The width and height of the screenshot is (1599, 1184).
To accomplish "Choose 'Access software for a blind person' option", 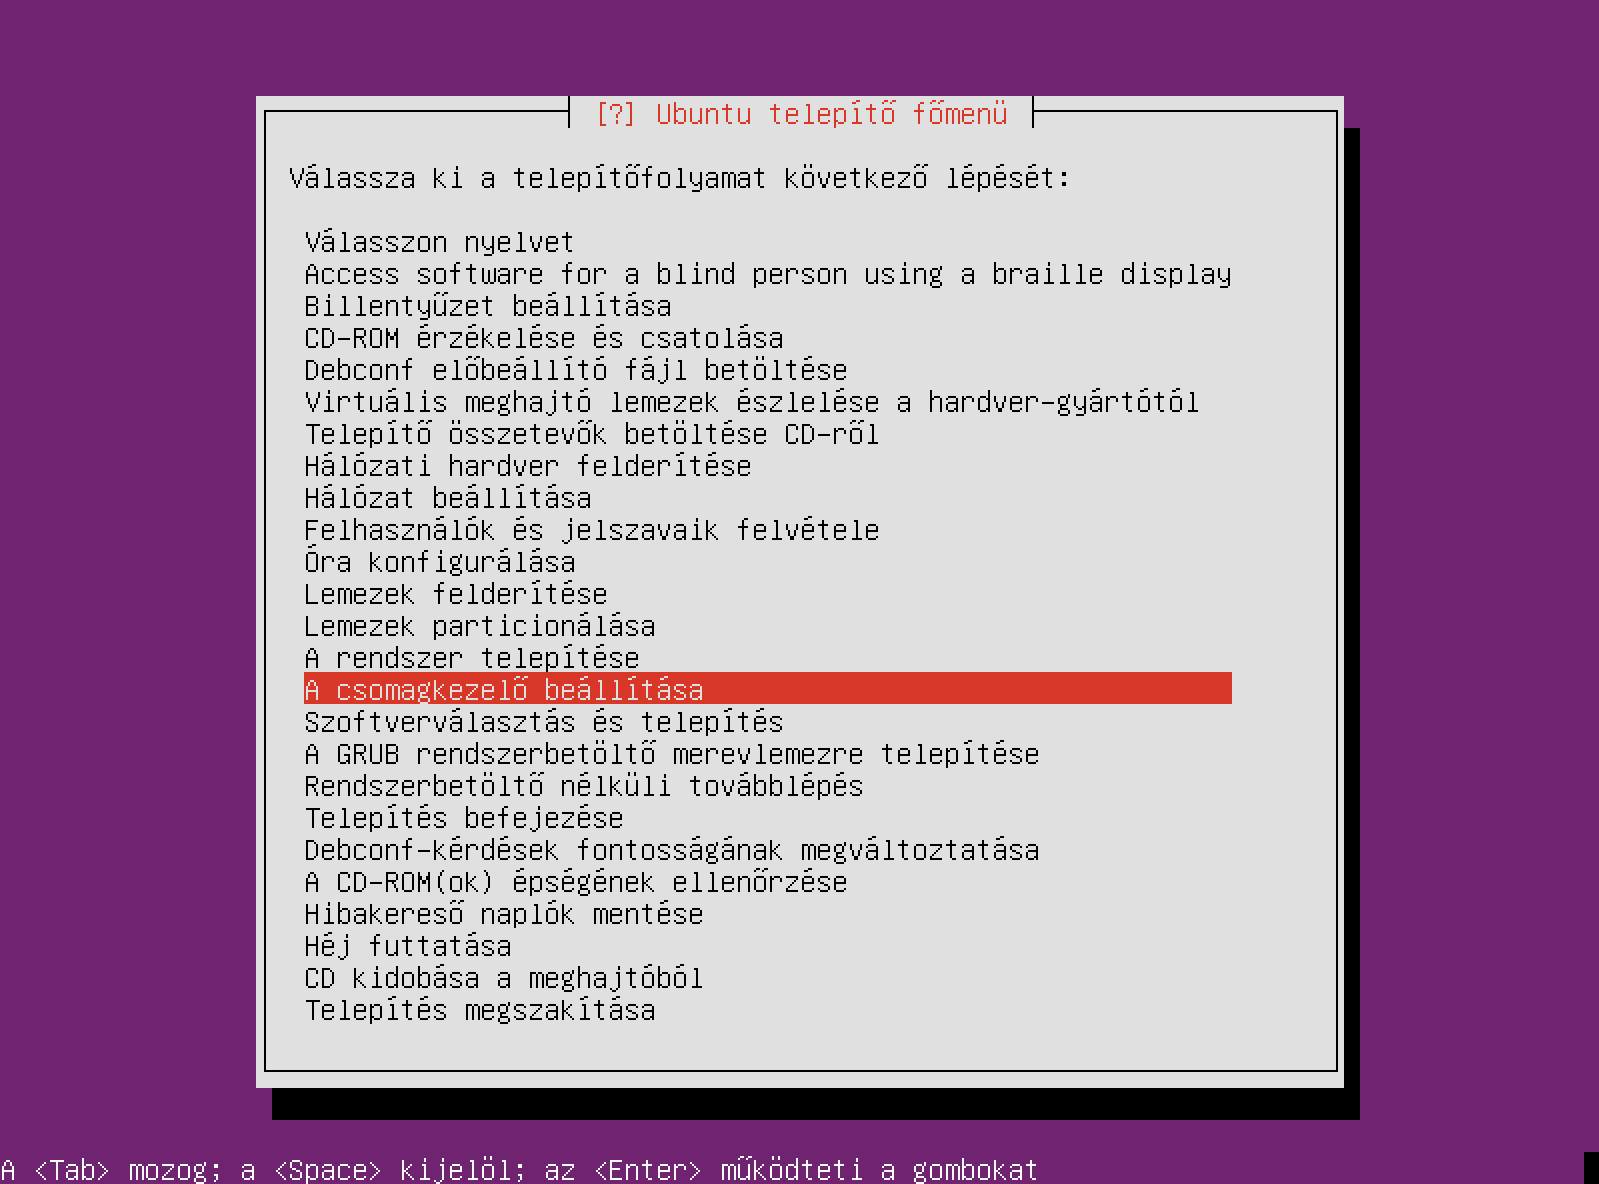I will pyautogui.click(x=768, y=274).
